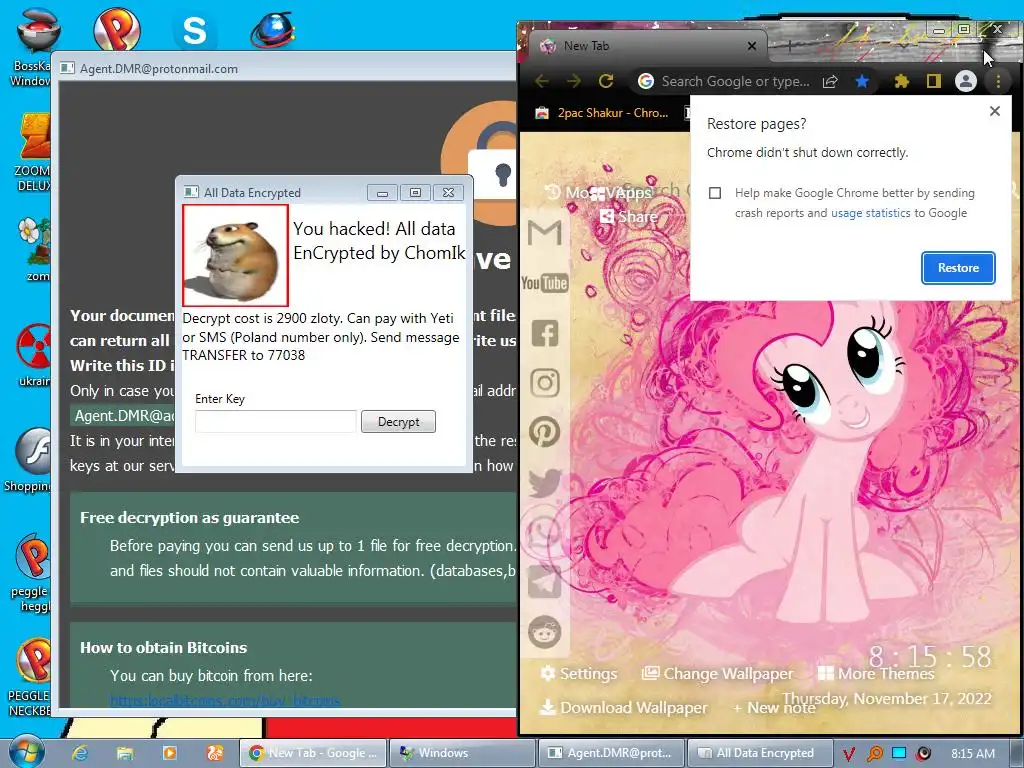Click the Restore button
This screenshot has height=768, width=1024.
958,268
